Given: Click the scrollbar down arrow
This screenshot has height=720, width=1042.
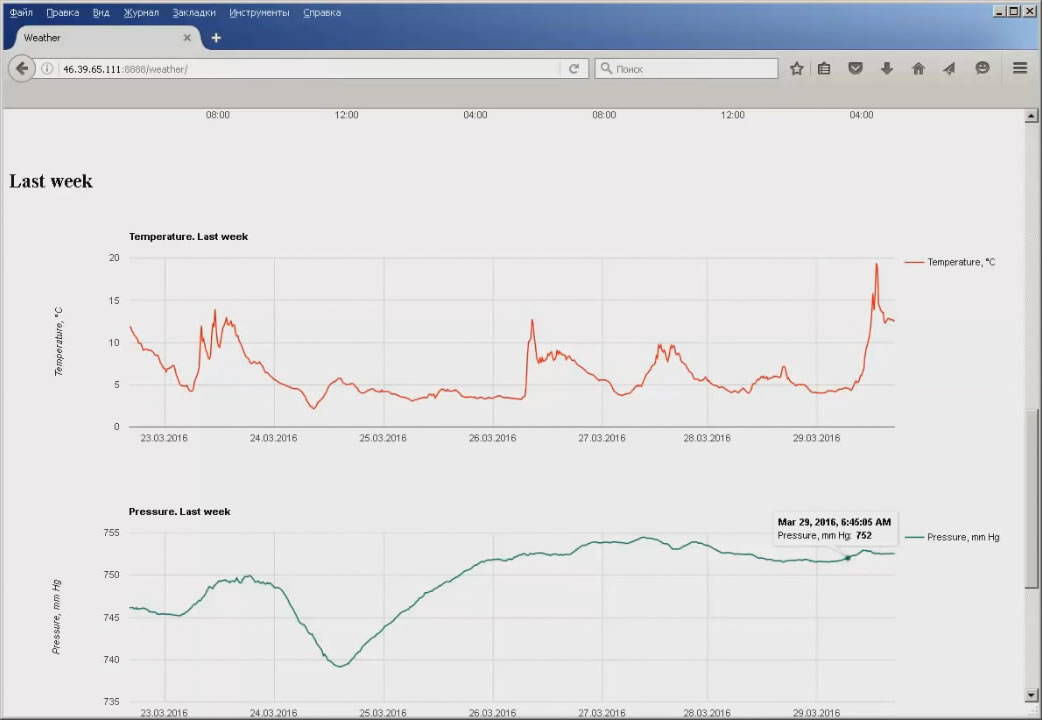Looking at the screenshot, I should pos(1032,695).
